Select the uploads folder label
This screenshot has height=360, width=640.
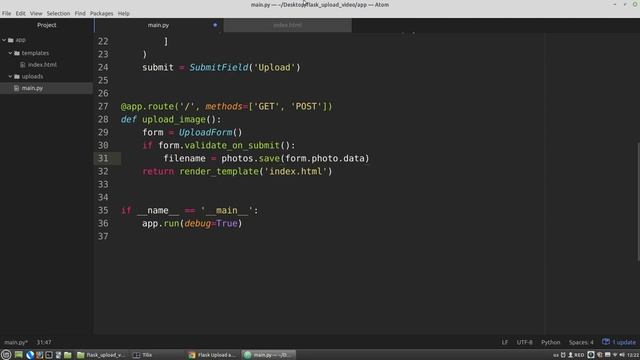pos(32,76)
